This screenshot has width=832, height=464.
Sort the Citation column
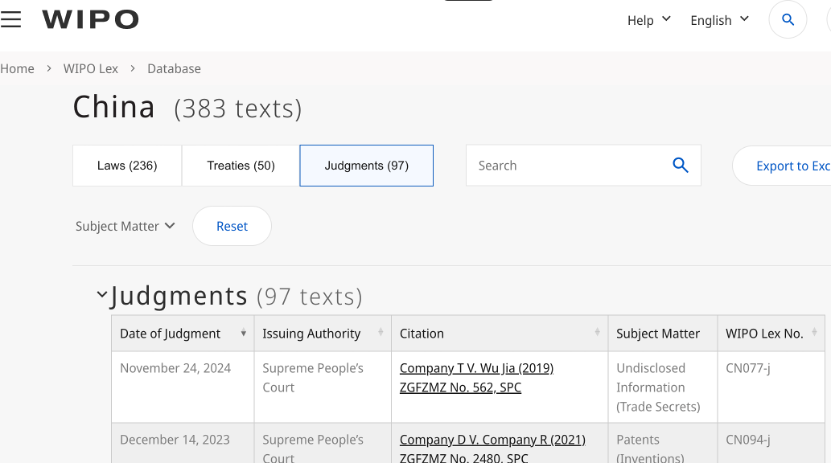pos(598,333)
